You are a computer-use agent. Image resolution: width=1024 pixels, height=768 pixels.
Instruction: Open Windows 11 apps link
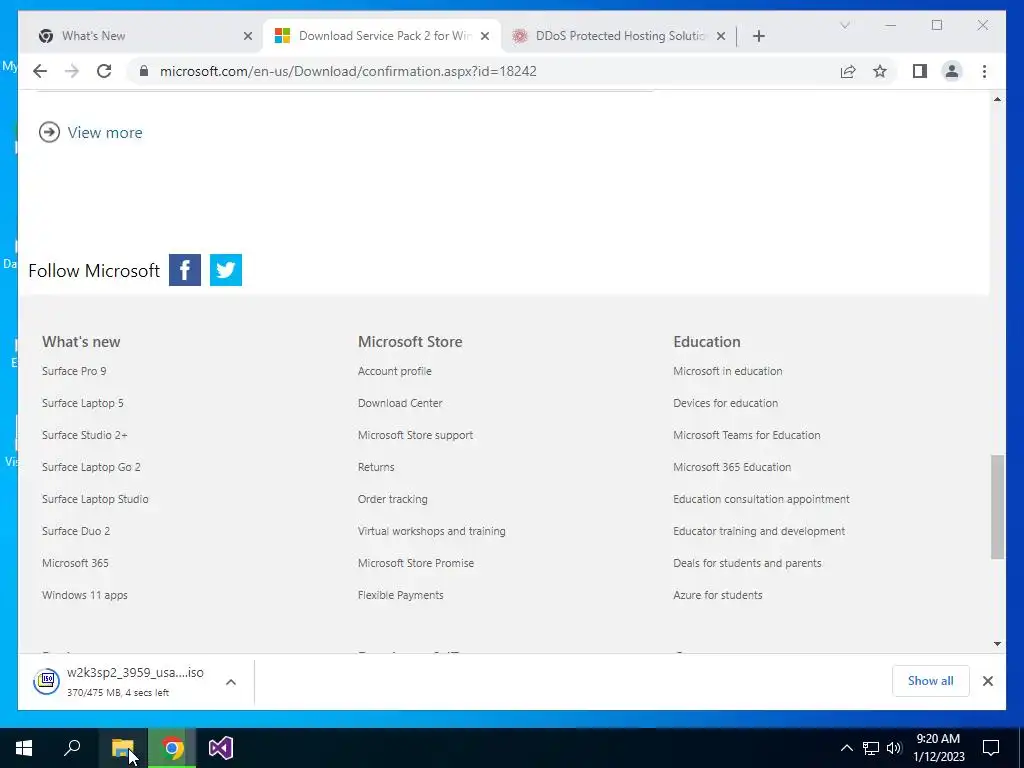pyautogui.click(x=84, y=595)
